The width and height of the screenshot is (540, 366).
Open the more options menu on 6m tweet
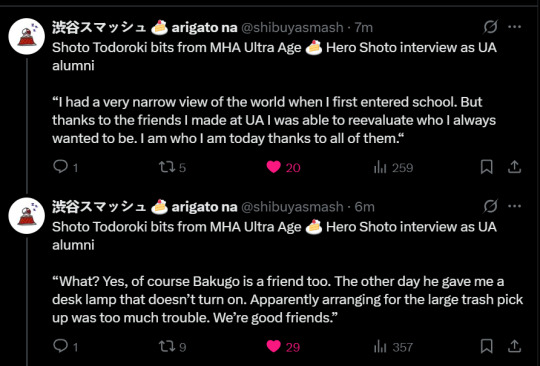point(515,206)
